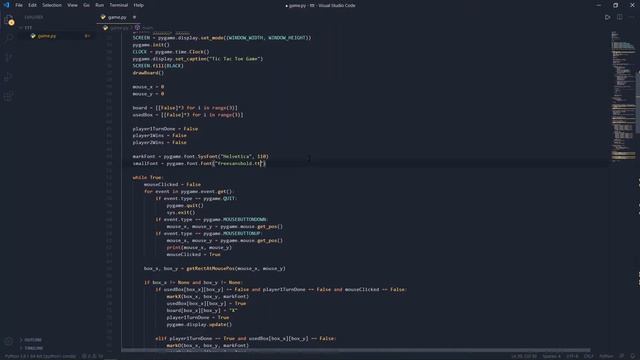
Task: Click the 'pygame.quit()' line
Action: click(x=185, y=205)
